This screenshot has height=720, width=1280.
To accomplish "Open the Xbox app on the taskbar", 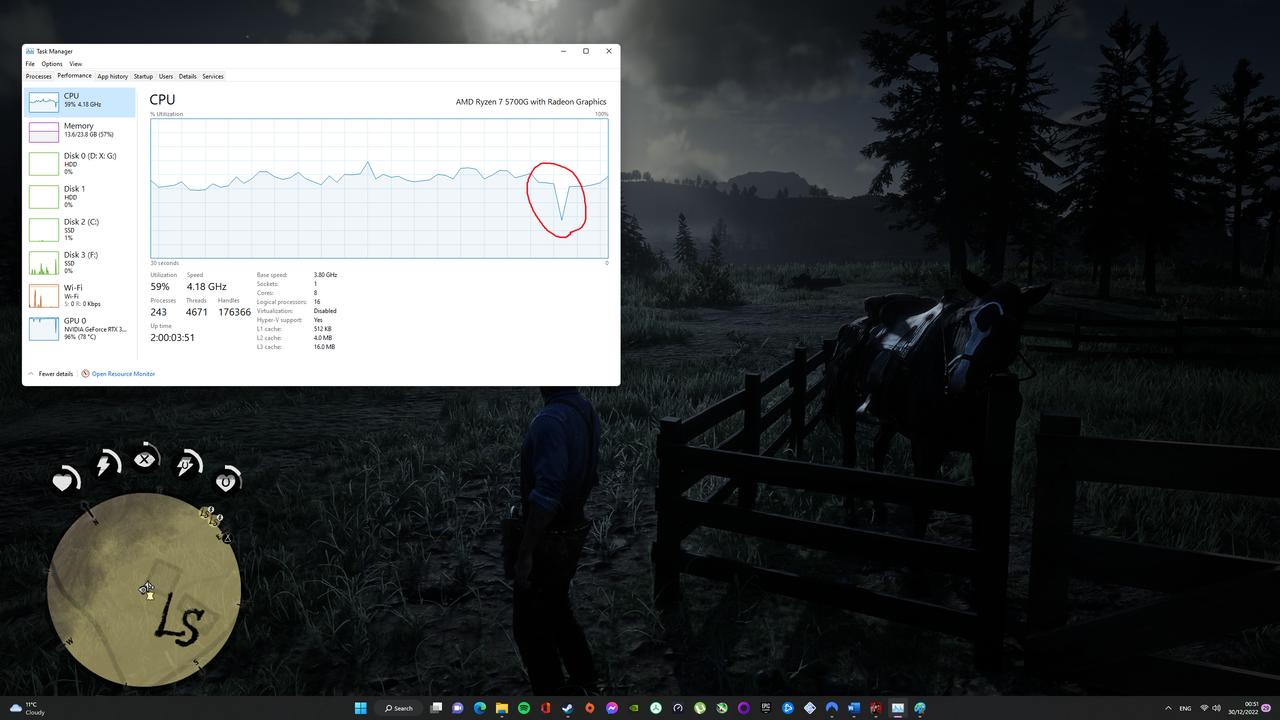I will 722,708.
